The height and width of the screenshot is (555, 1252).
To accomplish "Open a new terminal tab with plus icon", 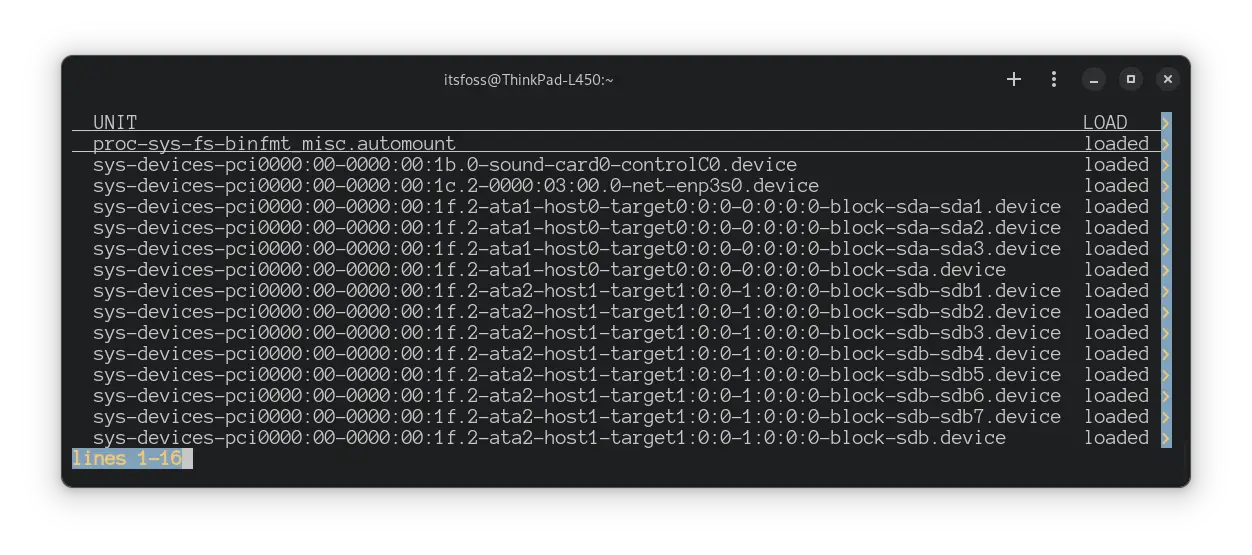I will pyautogui.click(x=1014, y=79).
